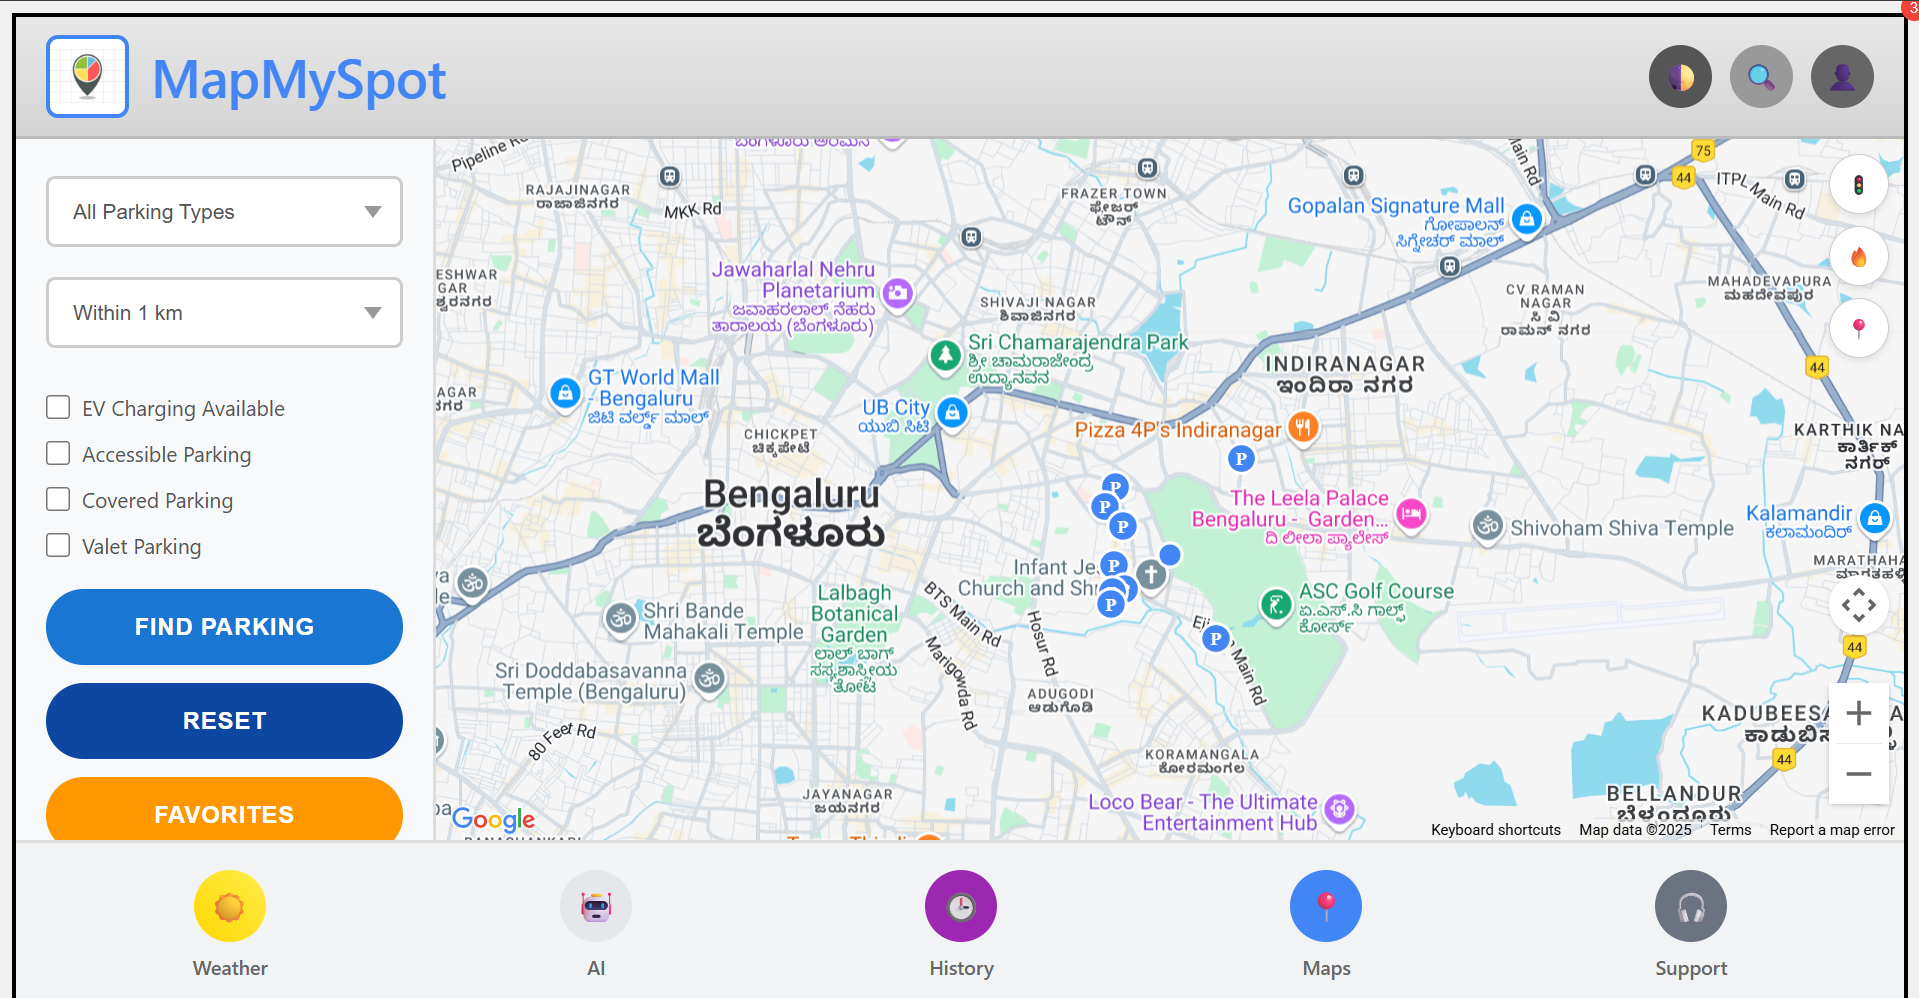Click the RAJAJINAGAR area label
Screen dimensions: 1919x998
[x=578, y=196]
